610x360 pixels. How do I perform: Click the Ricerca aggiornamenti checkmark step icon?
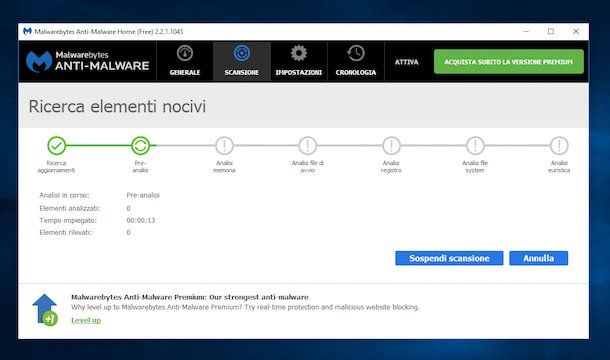coord(57,146)
